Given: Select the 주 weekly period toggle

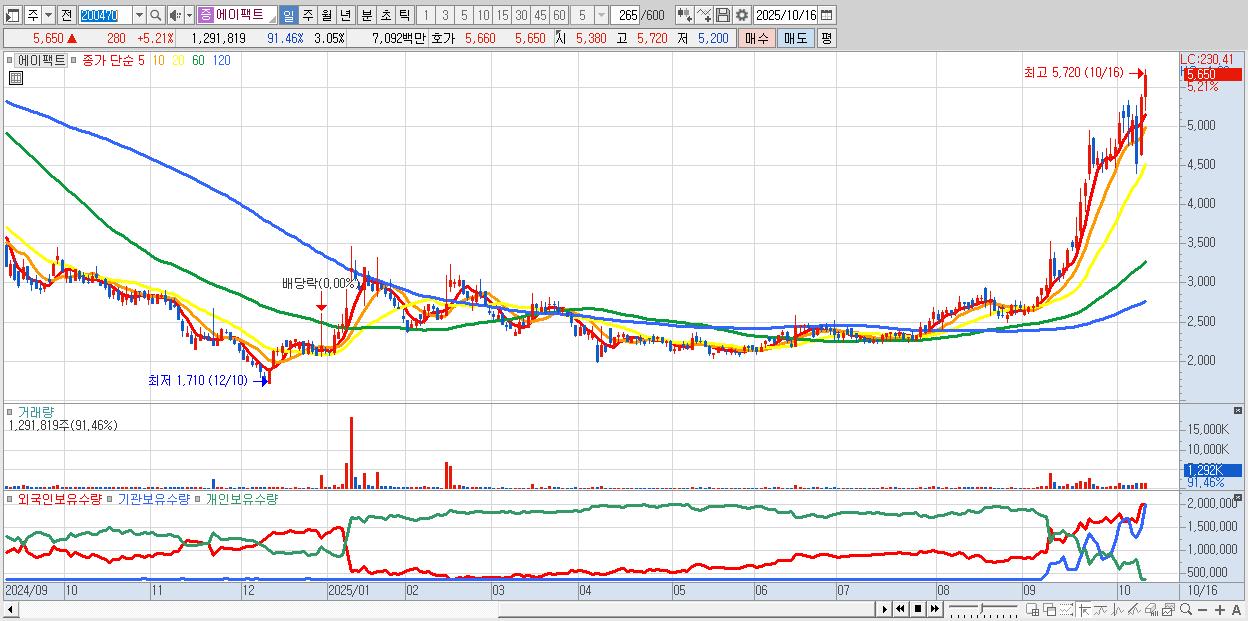Looking at the screenshot, I should click(307, 15).
